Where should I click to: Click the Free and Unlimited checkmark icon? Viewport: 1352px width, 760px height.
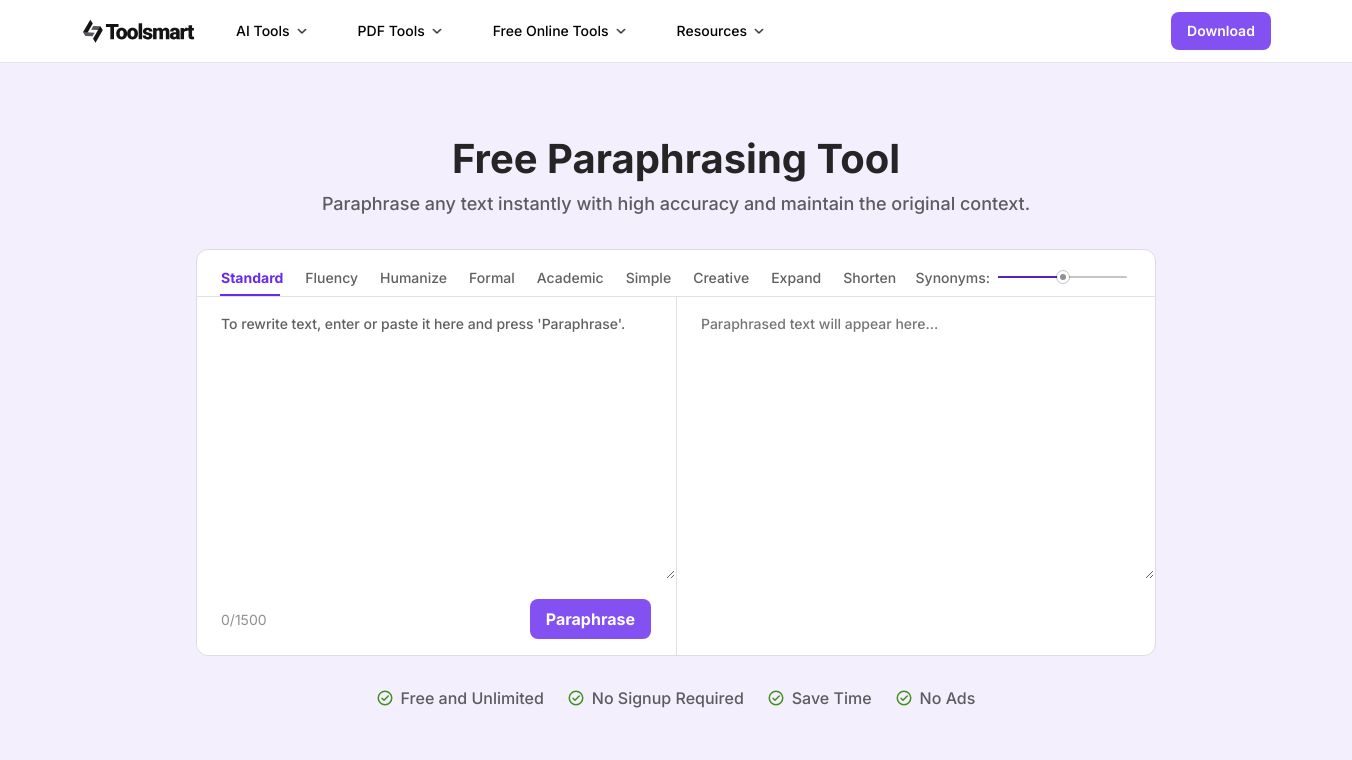coord(385,698)
